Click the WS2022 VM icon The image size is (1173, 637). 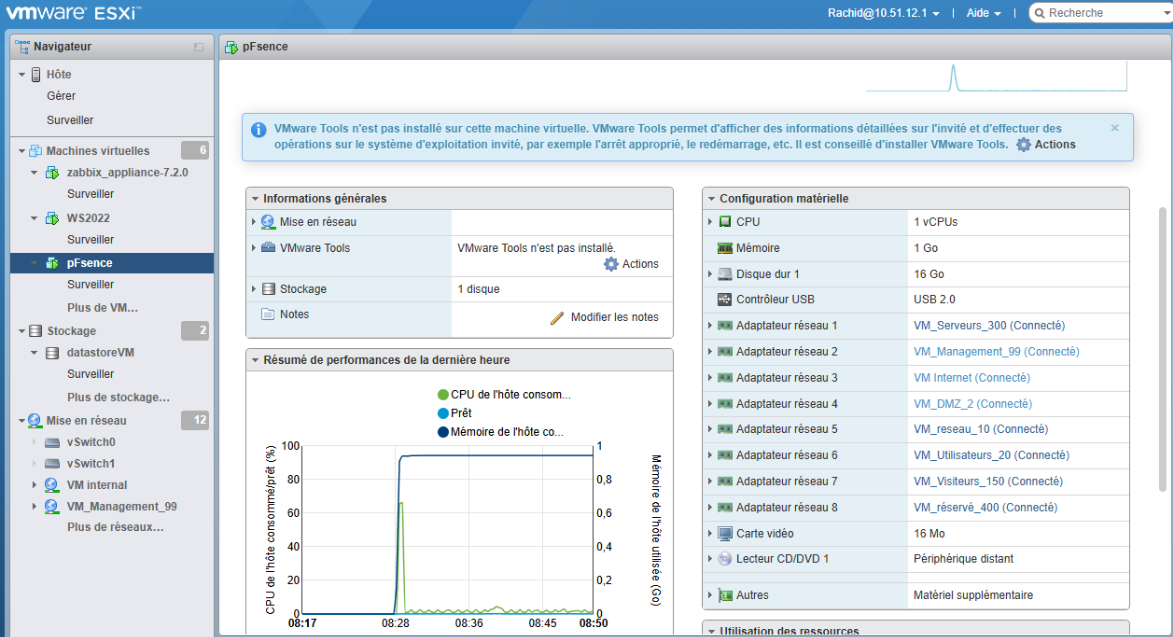(x=52, y=218)
